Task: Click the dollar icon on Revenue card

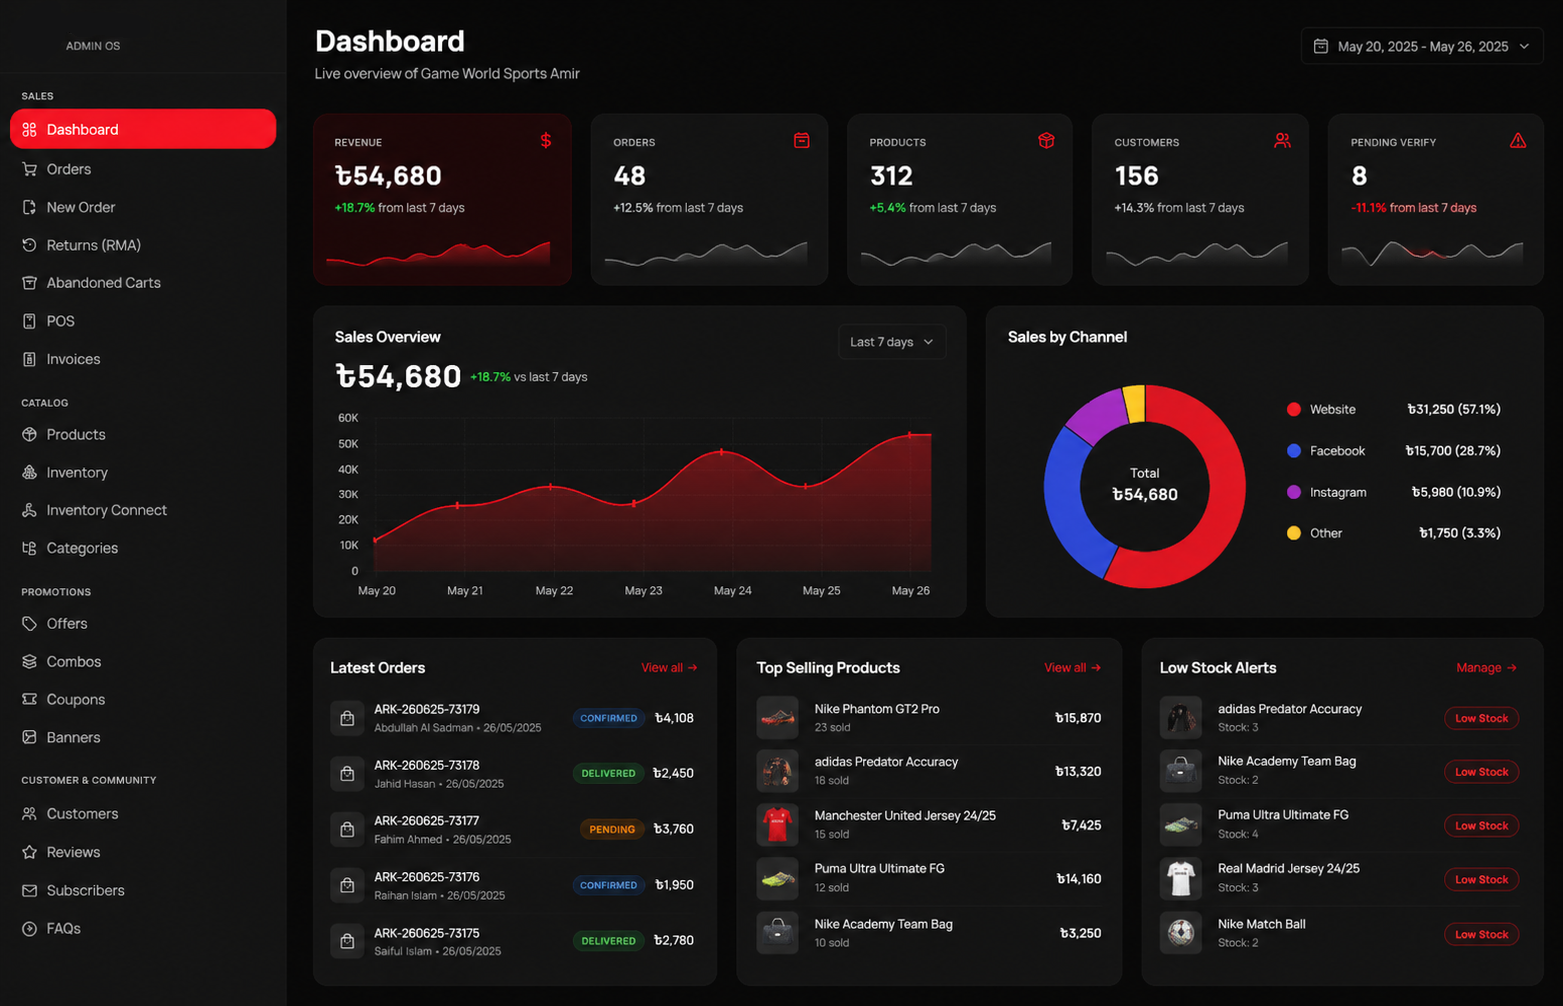Action: pyautogui.click(x=546, y=141)
